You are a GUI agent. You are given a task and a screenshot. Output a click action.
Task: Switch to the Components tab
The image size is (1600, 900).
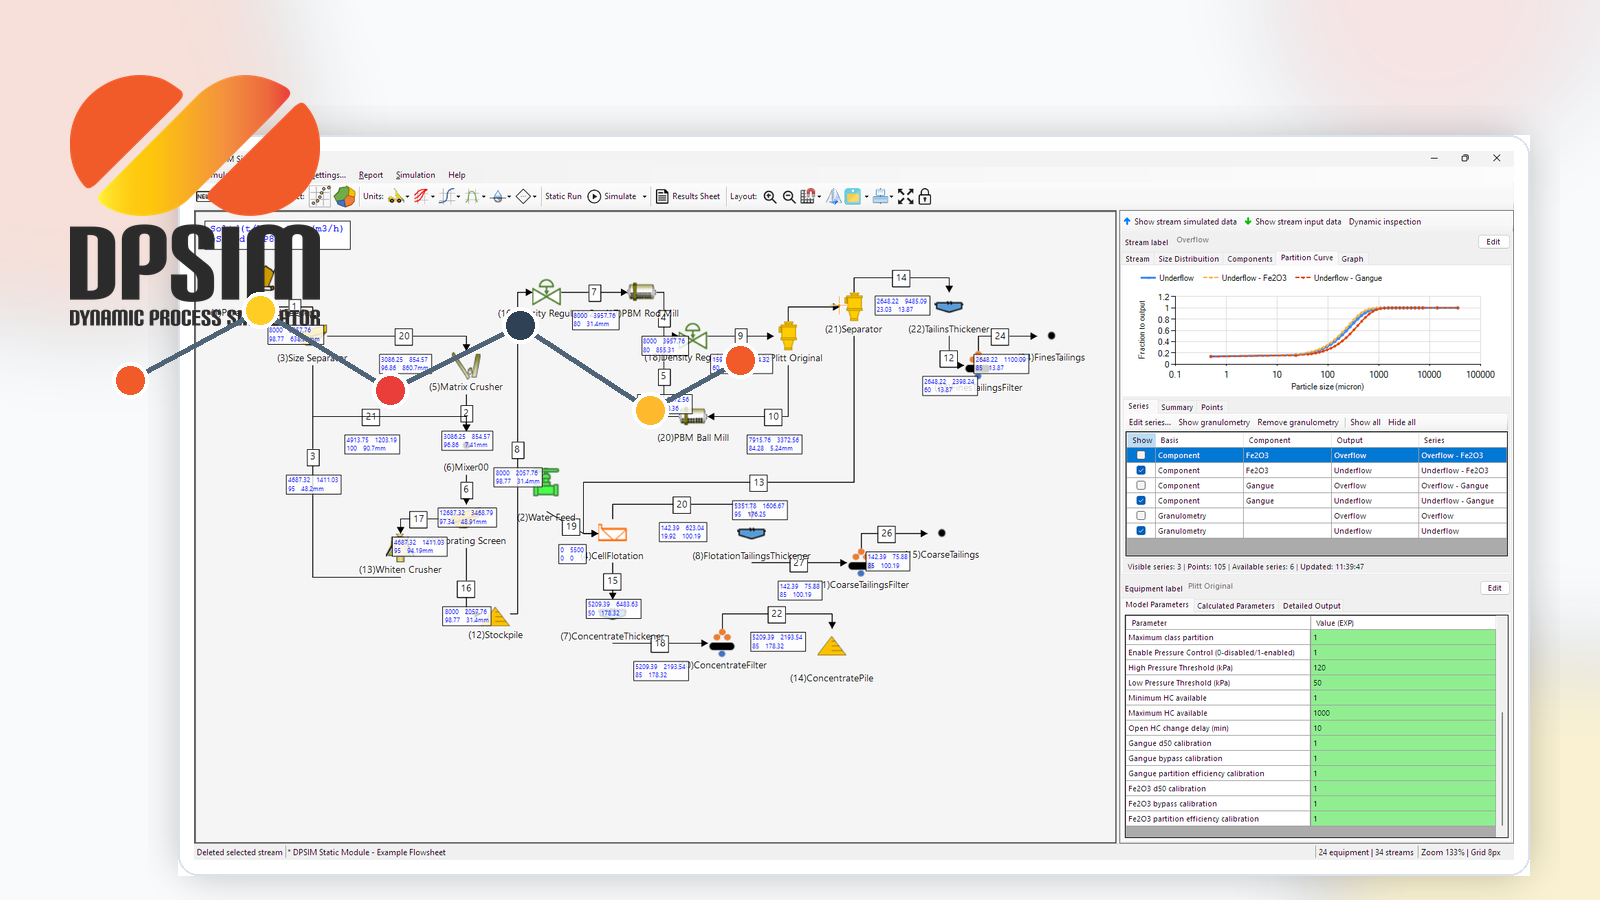pos(1250,259)
